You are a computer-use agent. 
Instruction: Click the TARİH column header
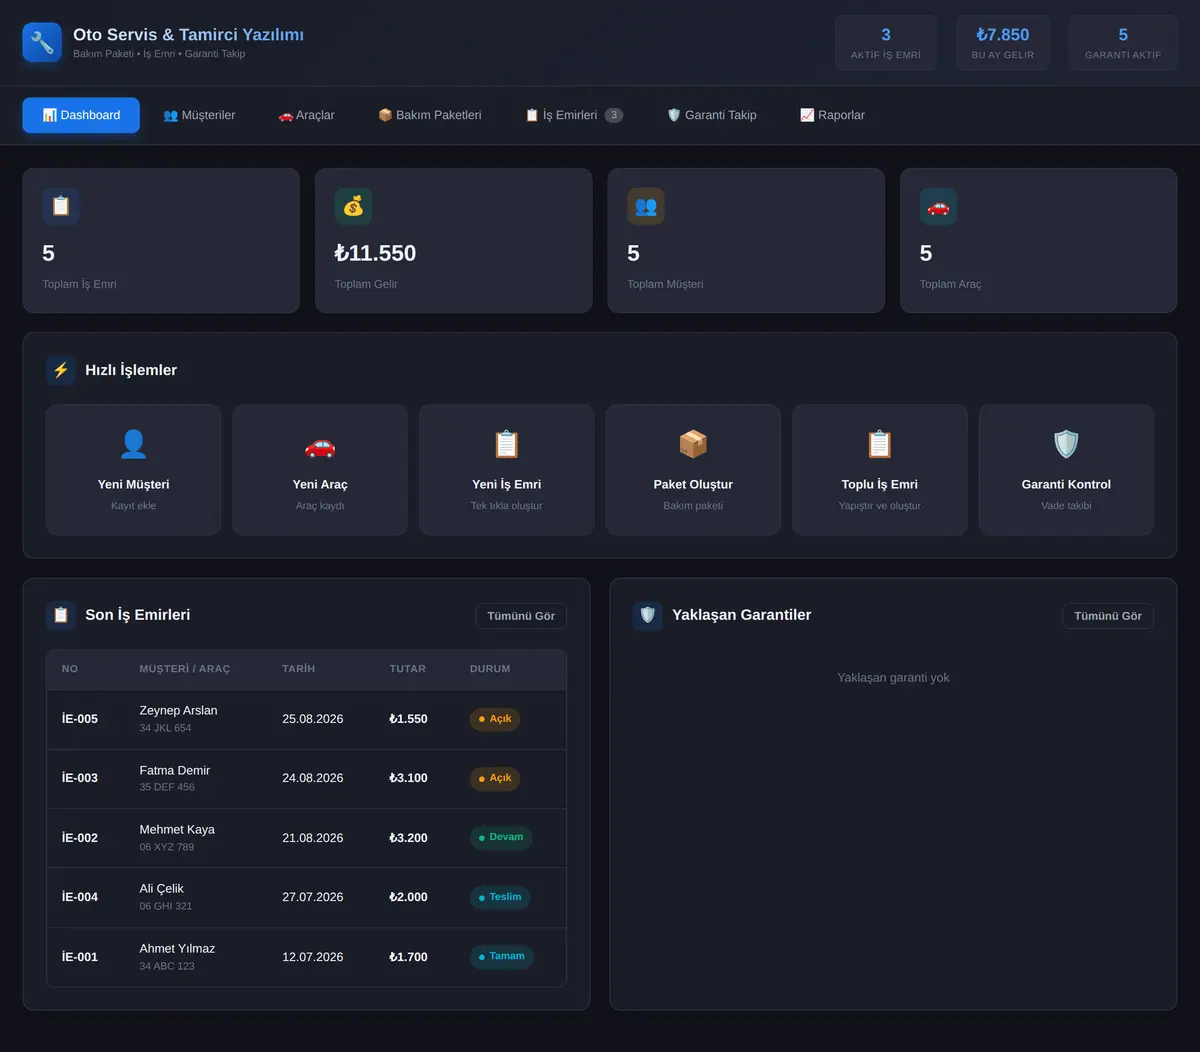[x=299, y=669]
